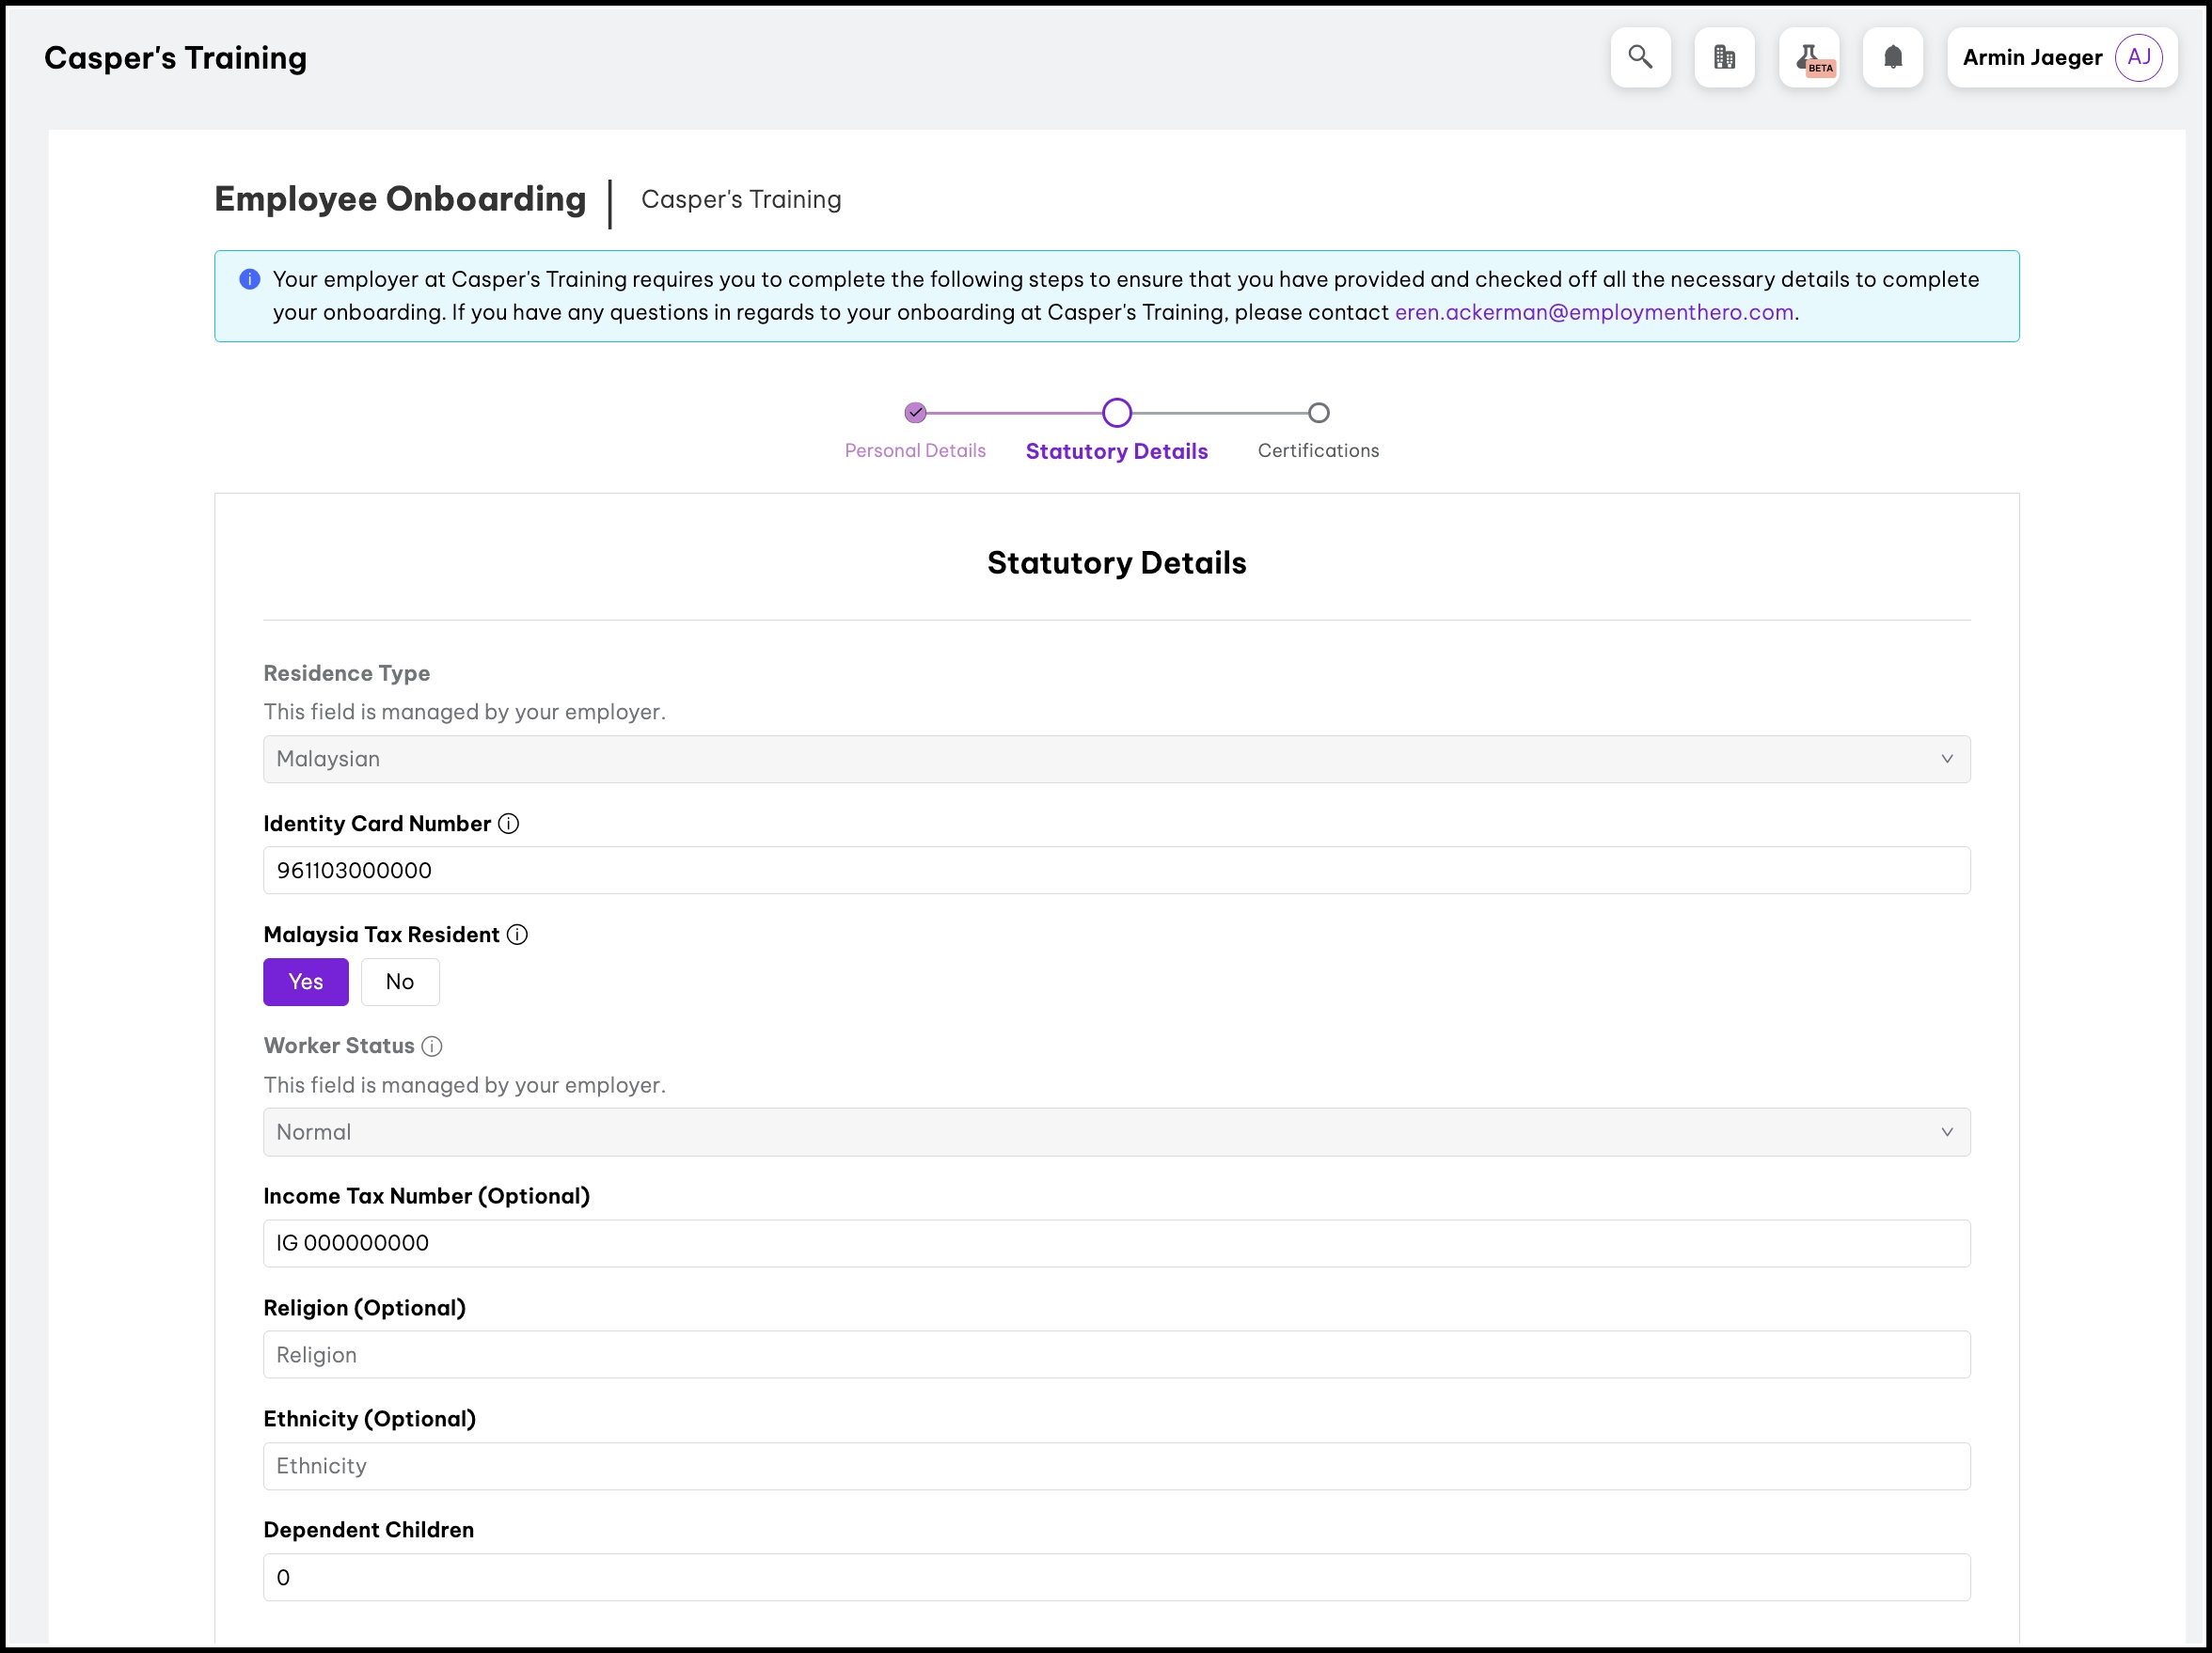Click the Income Tax Number field
The width and height of the screenshot is (2212, 1653).
point(1116,1243)
